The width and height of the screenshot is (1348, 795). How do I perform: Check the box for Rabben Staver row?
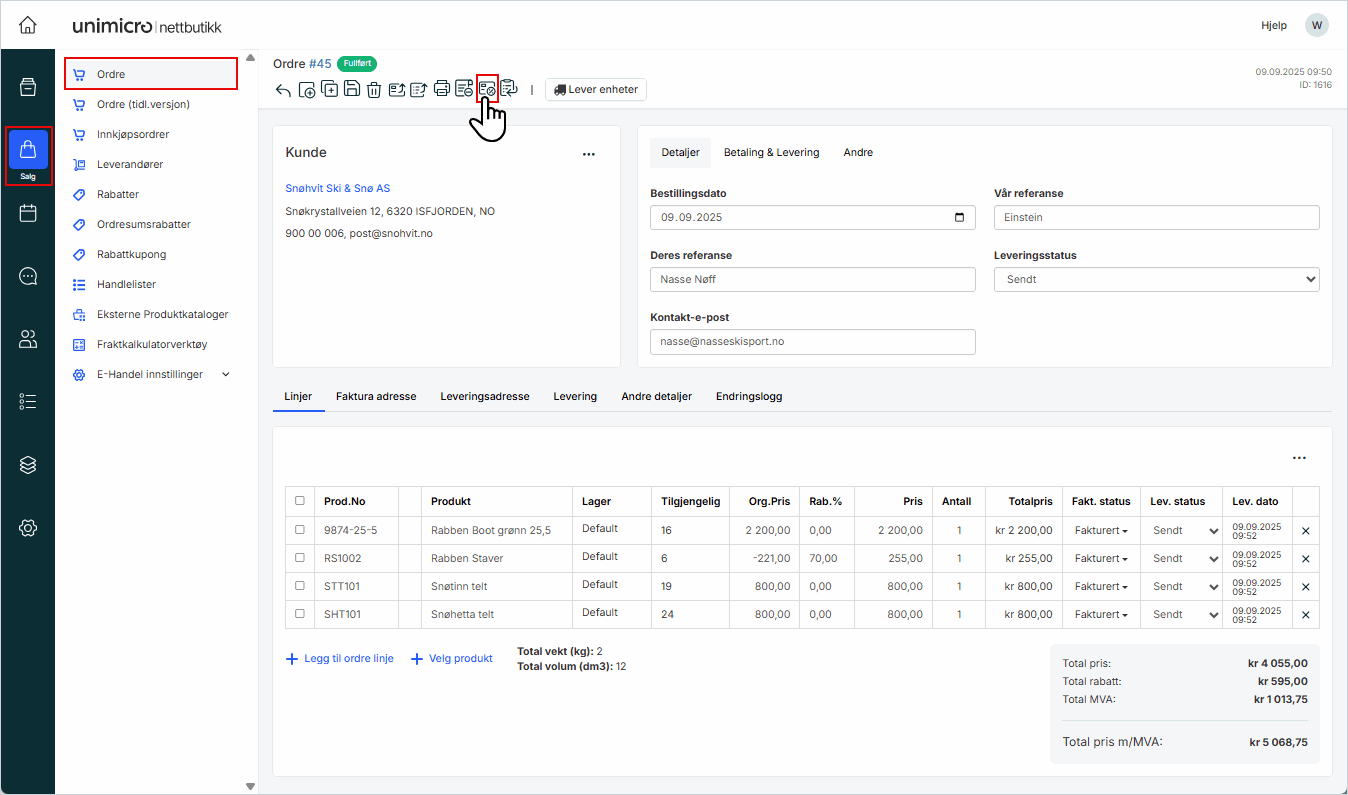pyautogui.click(x=300, y=558)
